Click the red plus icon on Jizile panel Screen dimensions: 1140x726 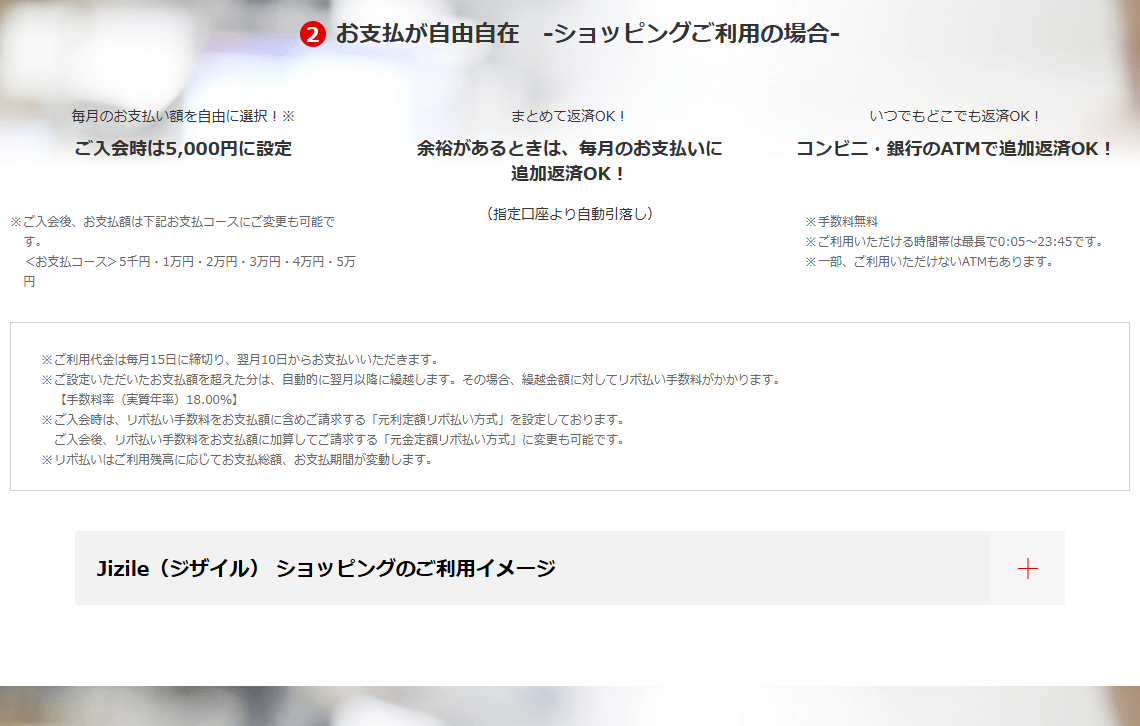coord(1027,568)
